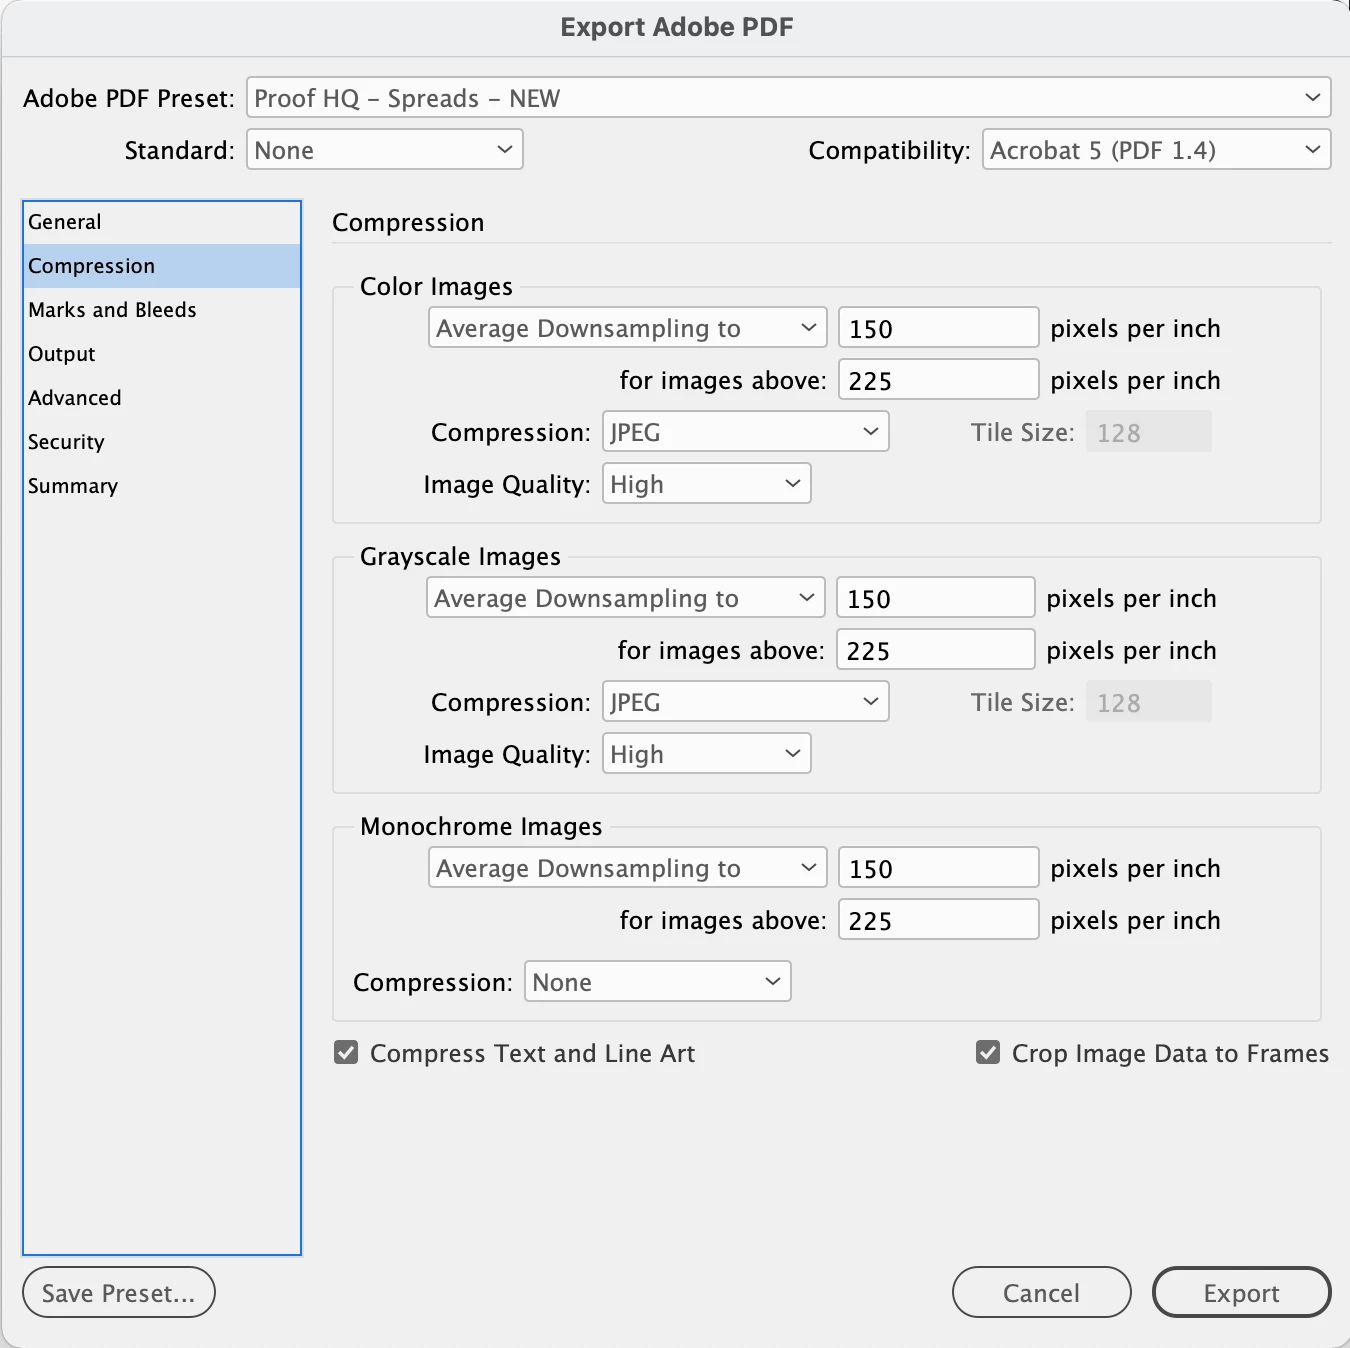Click Monochrome 'for images above' 225 field
Viewport: 1350px width, 1348px height.
coord(938,920)
